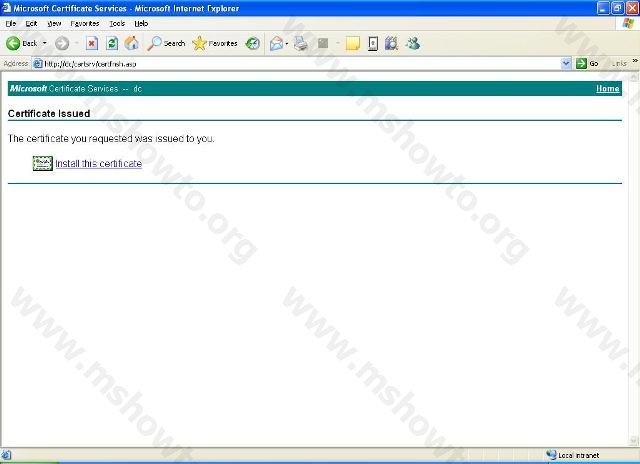Click the Forward navigation button
The height and width of the screenshot is (464, 640).
(62, 43)
